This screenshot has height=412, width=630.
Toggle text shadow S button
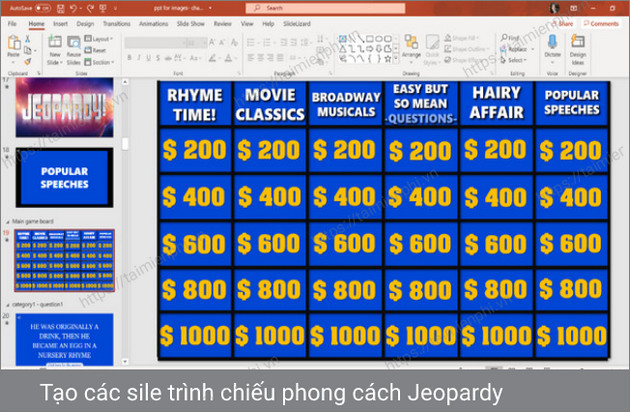click(x=158, y=58)
